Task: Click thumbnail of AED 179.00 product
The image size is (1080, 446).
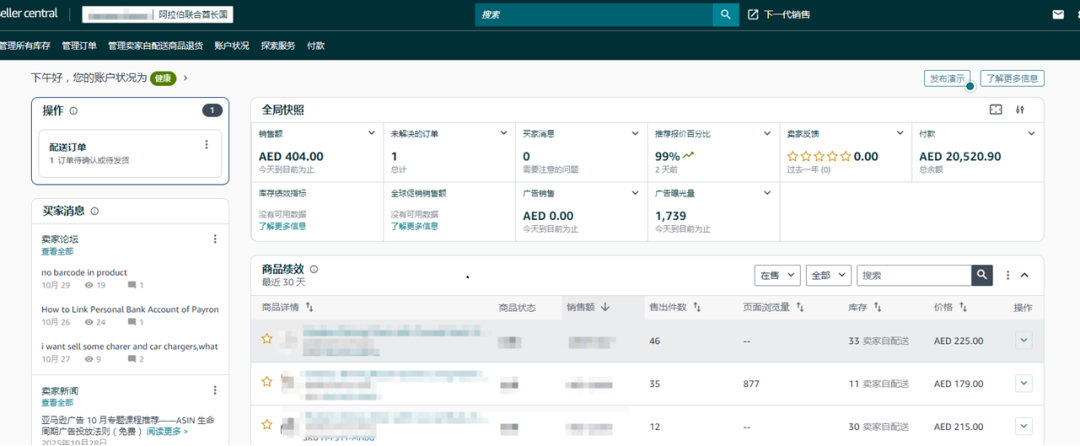Action: (289, 383)
